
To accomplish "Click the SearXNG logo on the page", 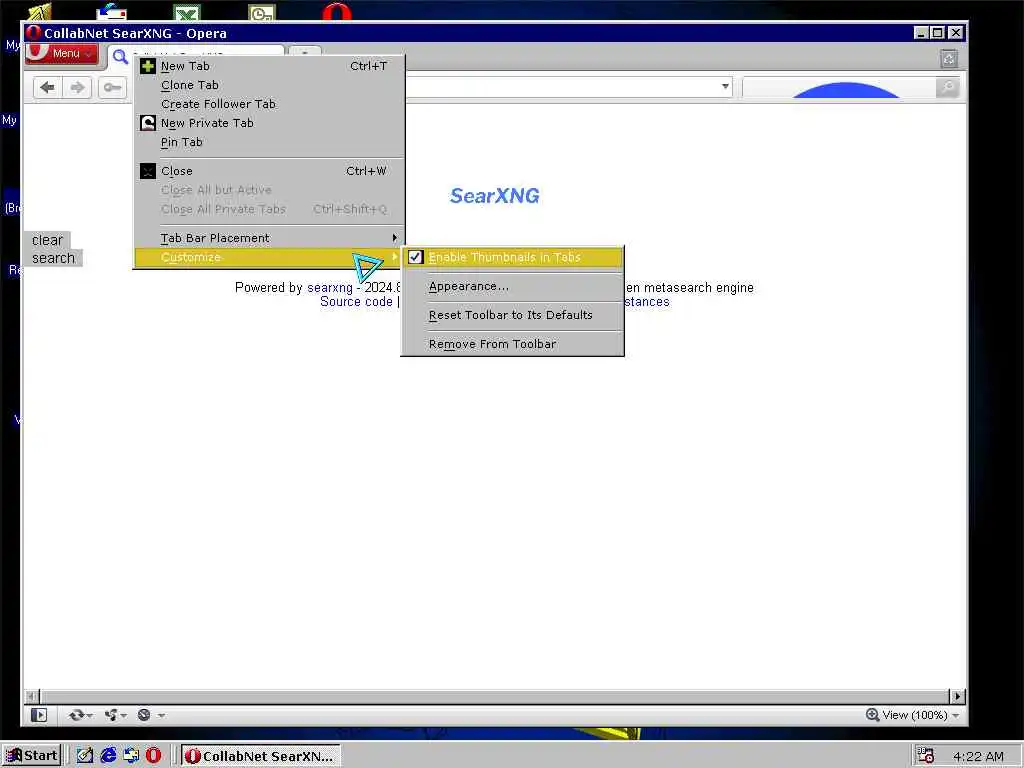I will click(x=494, y=195).
